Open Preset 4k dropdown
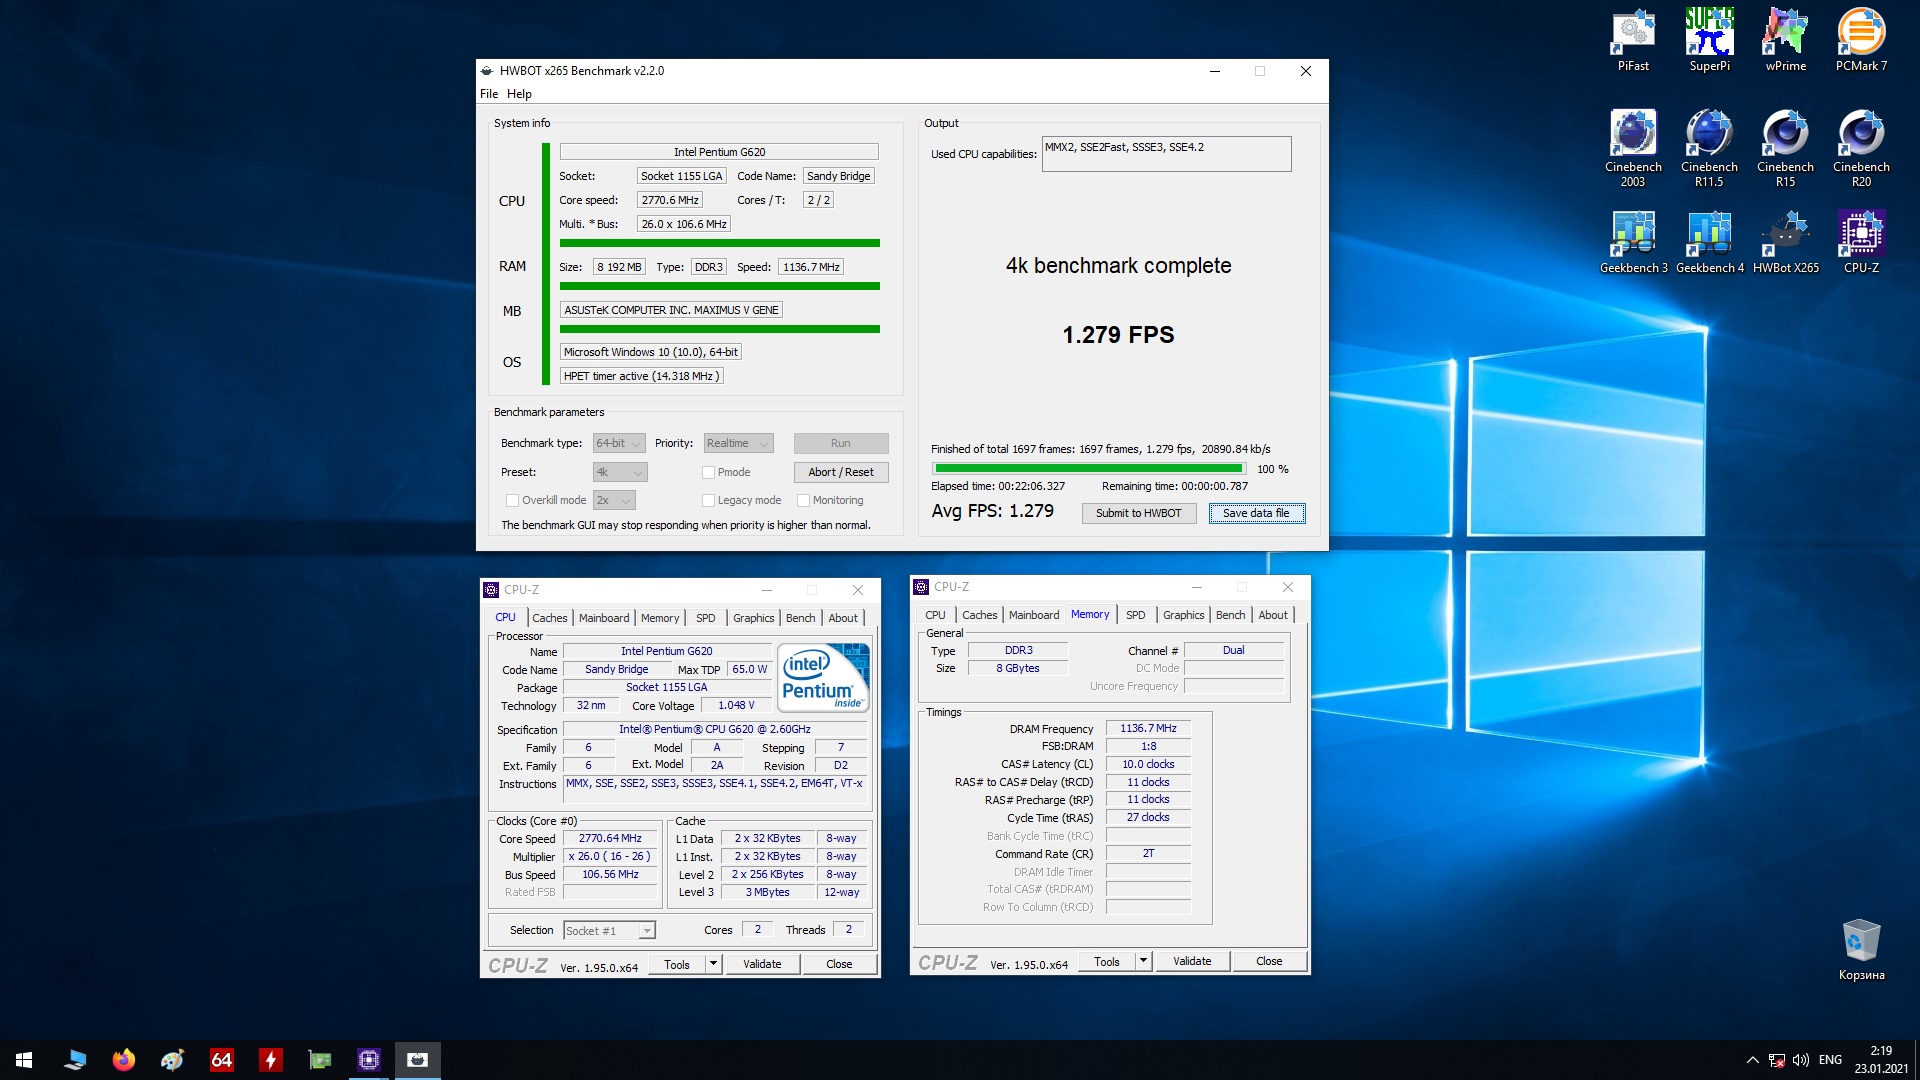Image resolution: width=1920 pixels, height=1080 pixels. 620,472
